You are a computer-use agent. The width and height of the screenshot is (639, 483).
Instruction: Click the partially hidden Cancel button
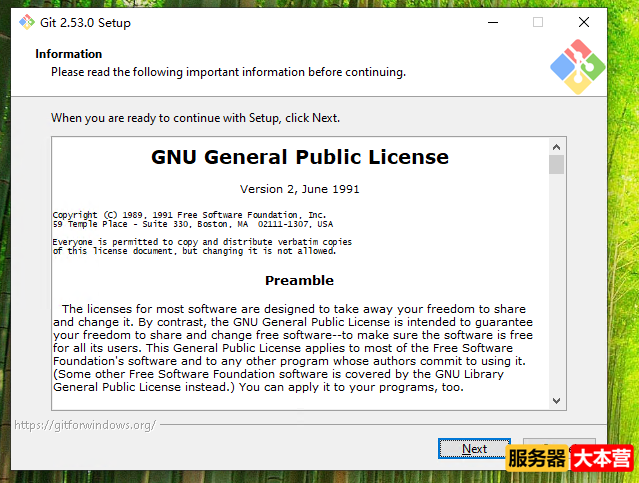[560, 443]
